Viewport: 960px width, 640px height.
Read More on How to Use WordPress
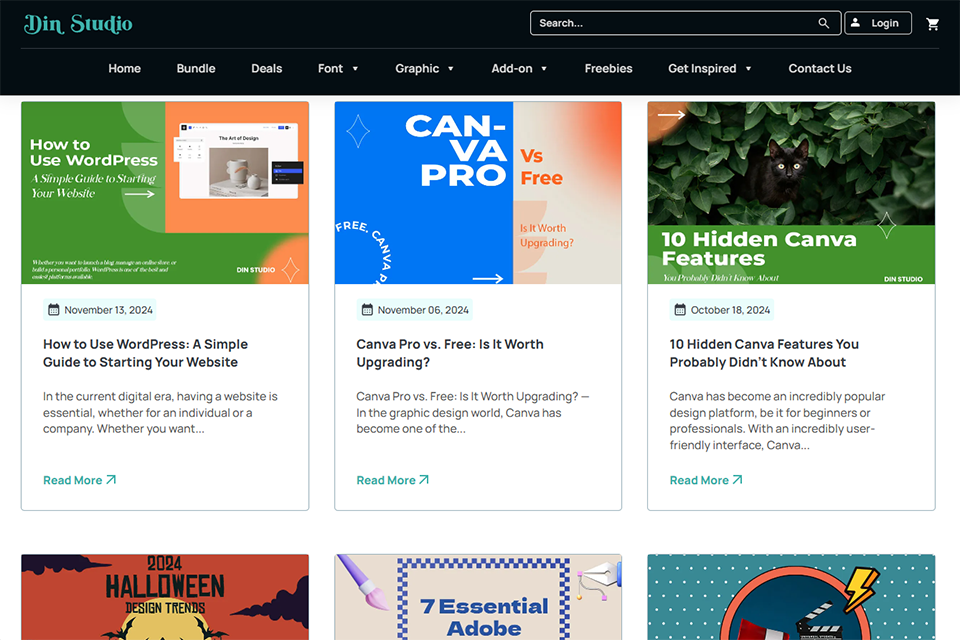coord(79,480)
